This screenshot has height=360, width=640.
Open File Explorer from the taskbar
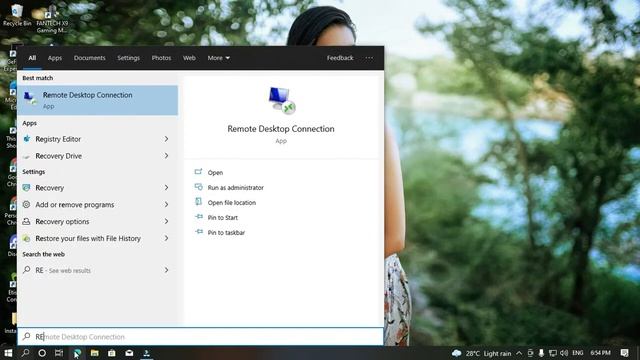(95, 353)
